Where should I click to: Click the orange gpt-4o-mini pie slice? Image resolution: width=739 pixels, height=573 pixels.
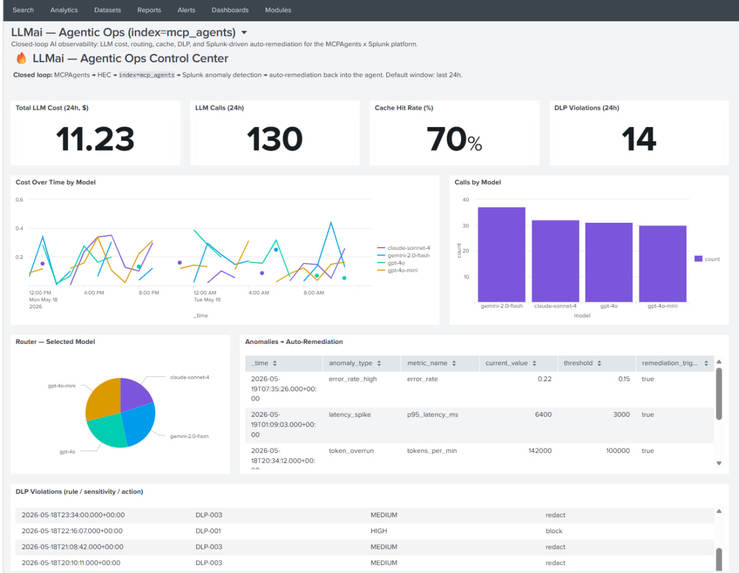point(104,398)
